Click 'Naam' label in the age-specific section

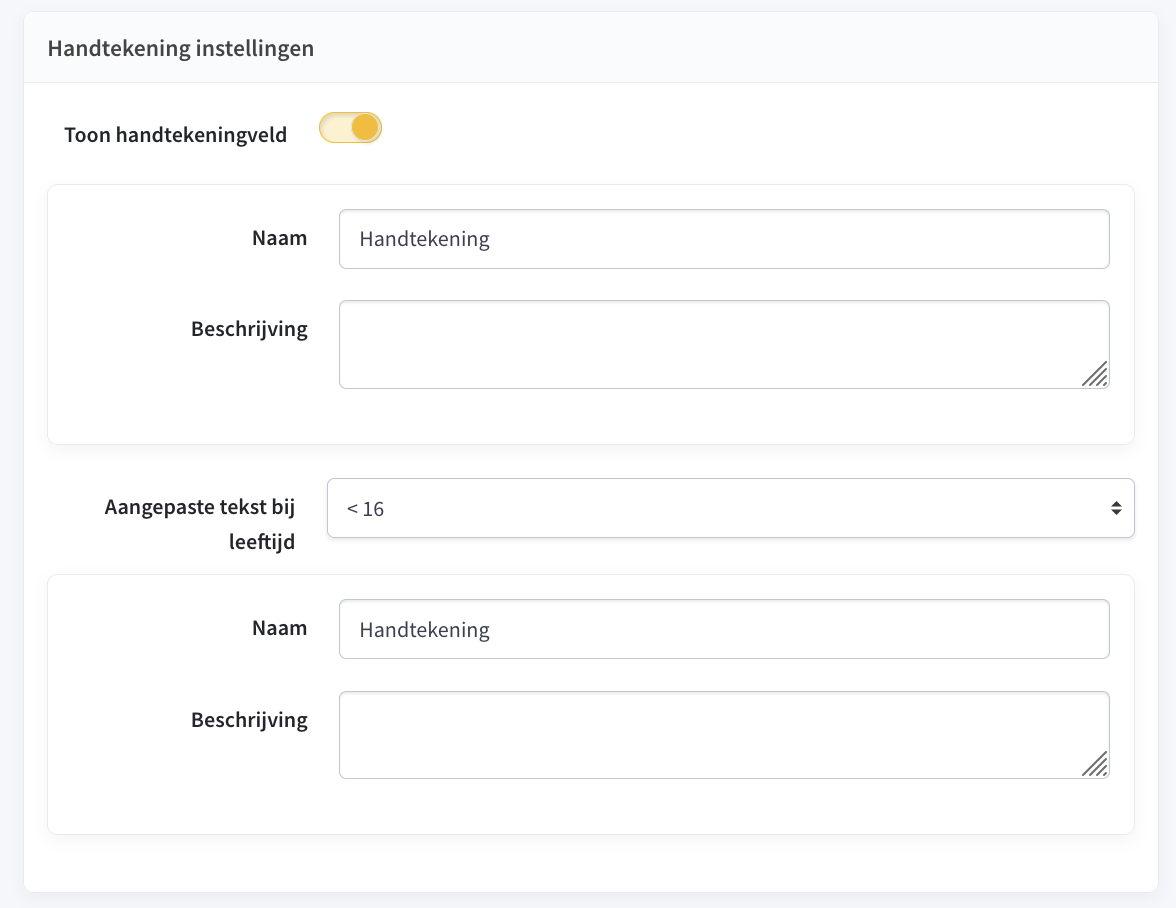[x=280, y=628]
